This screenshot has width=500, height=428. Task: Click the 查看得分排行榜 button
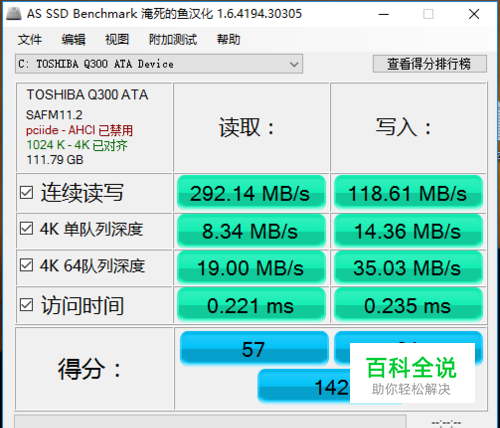point(429,64)
